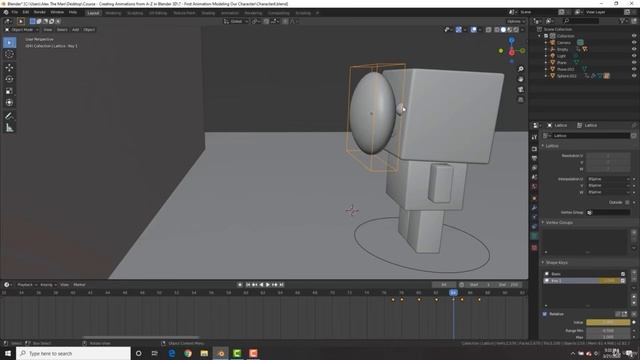Open the File menu
The width and height of the screenshot is (640, 360).
tap(15, 12)
